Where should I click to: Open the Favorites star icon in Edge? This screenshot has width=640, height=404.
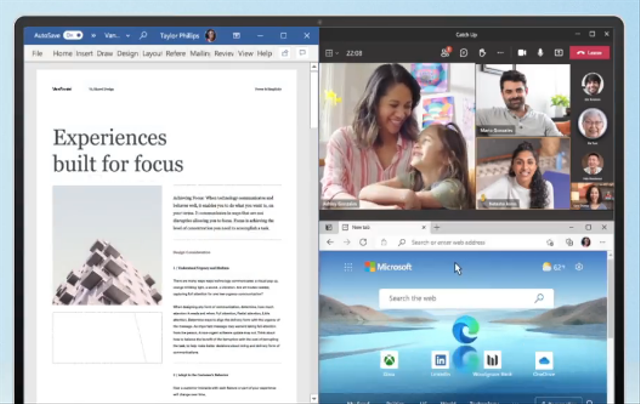click(x=550, y=242)
